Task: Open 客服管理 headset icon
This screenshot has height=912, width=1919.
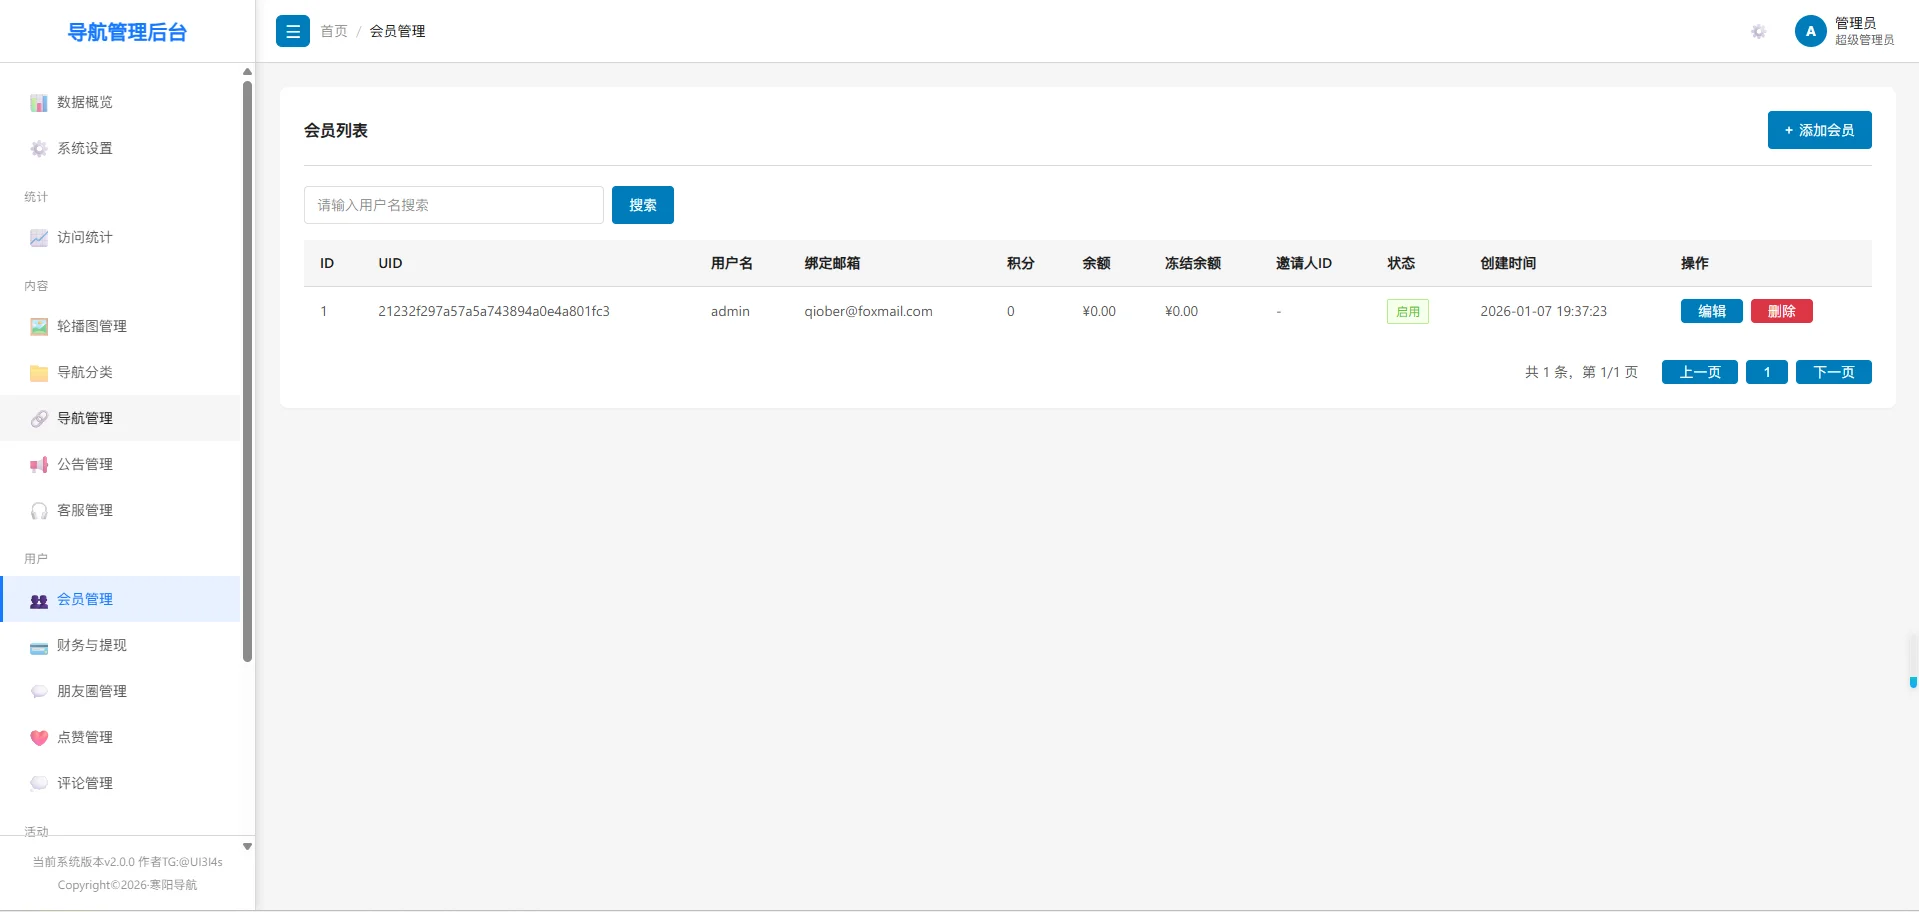Action: point(39,511)
